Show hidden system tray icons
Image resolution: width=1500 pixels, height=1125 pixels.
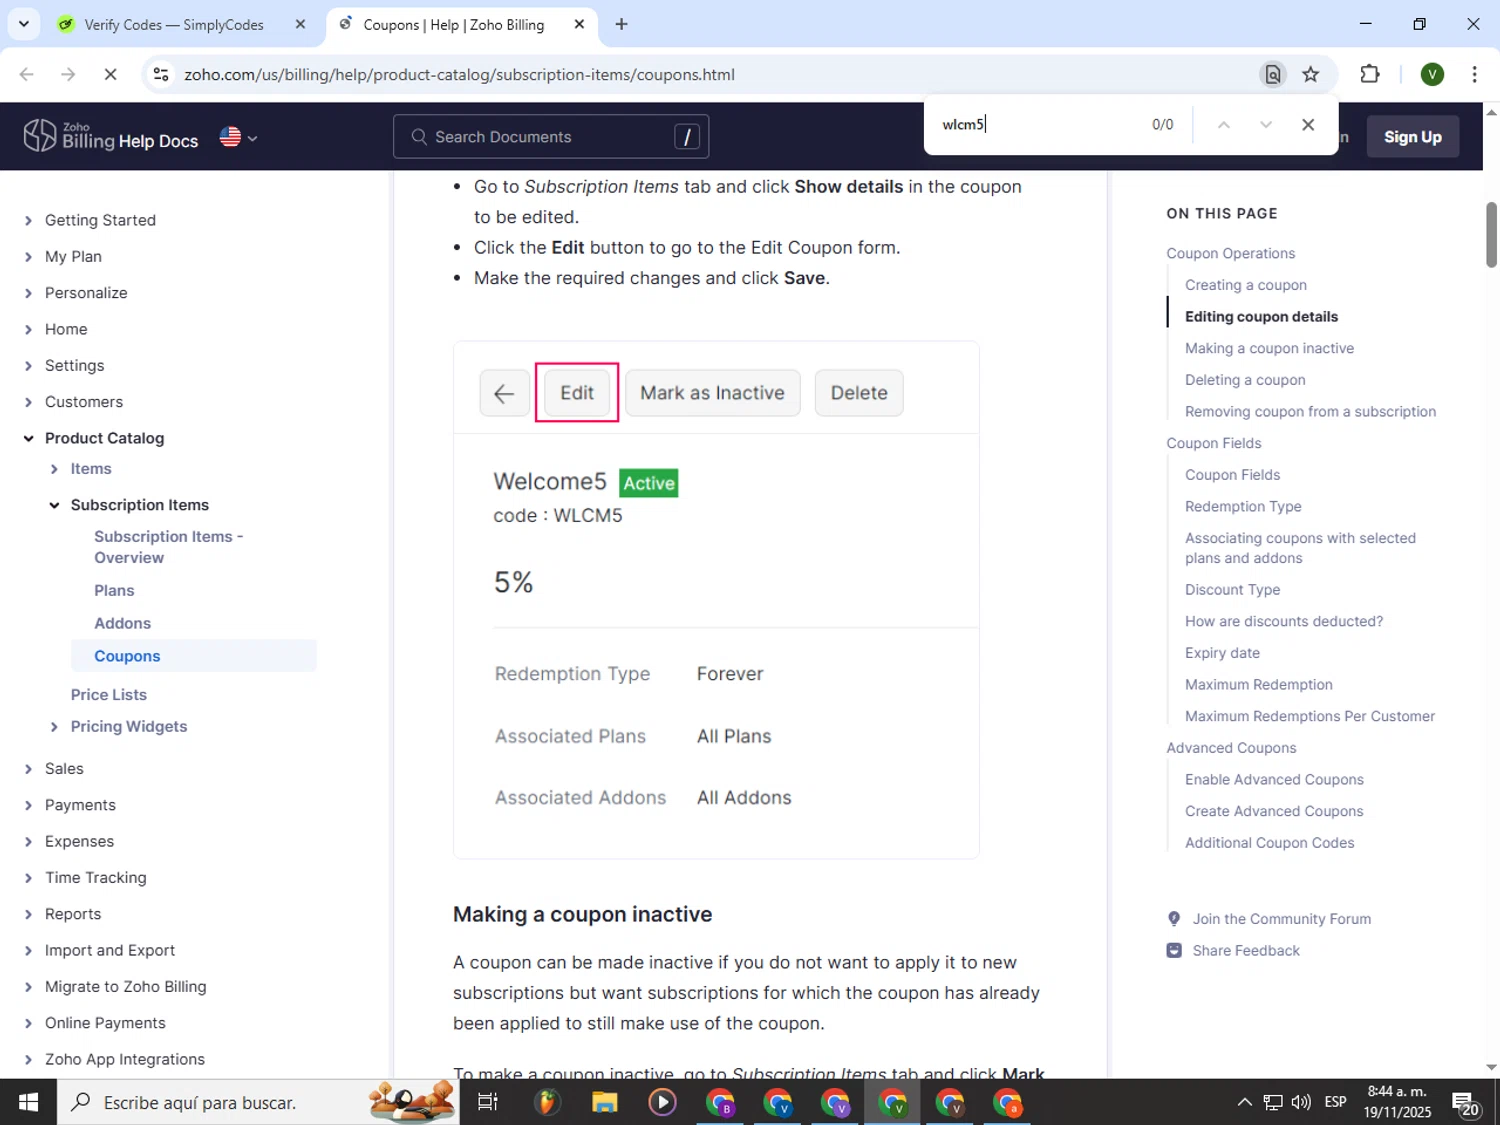tap(1244, 1102)
